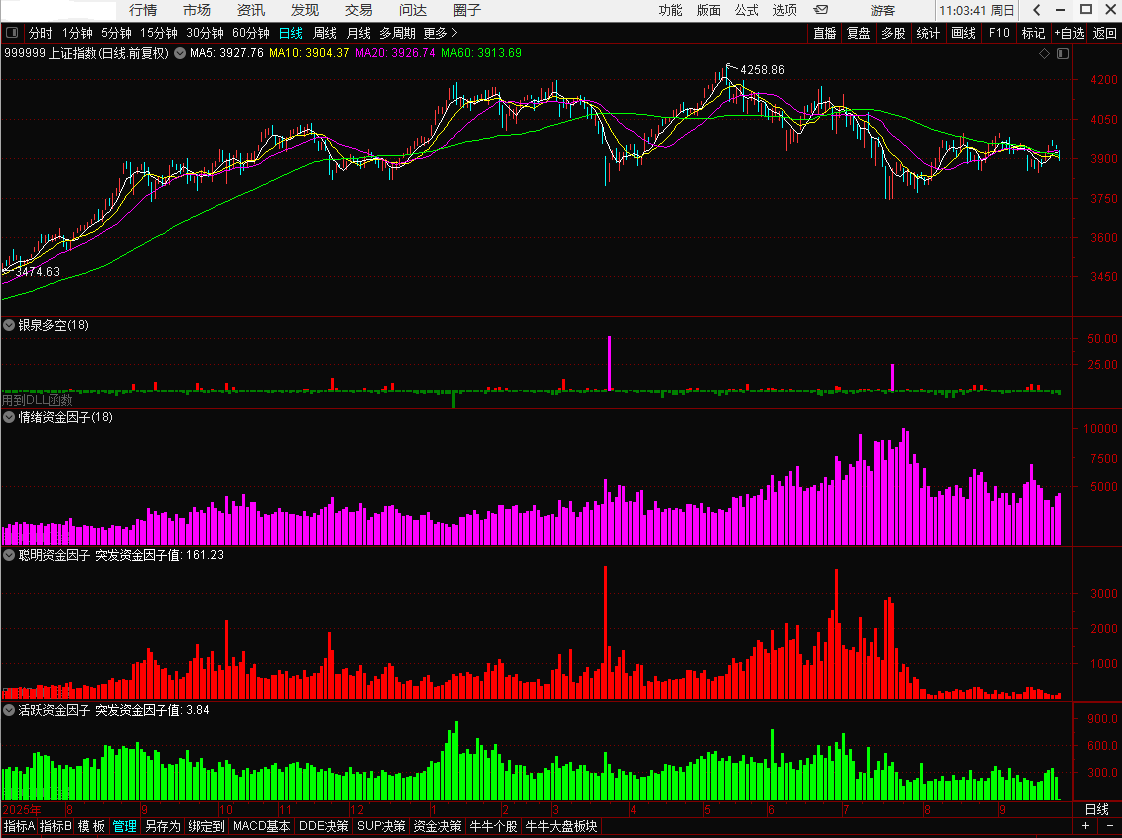Click the back arrow in the title bar
Viewport: 1122px width, 838px height.
point(1037,10)
